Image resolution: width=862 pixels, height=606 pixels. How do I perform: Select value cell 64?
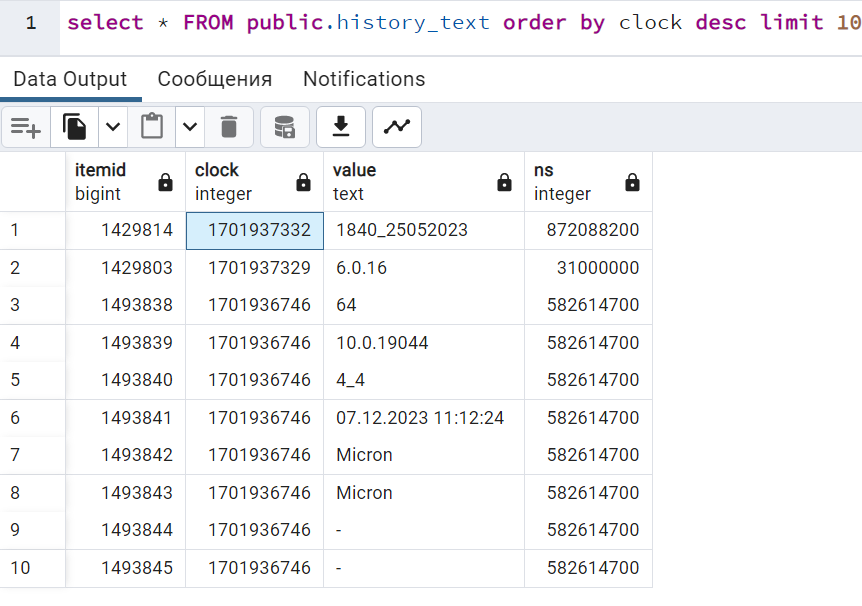tap(424, 305)
